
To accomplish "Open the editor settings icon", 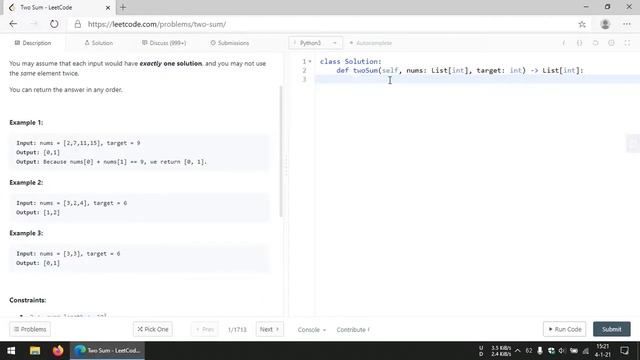I will coord(611,43).
